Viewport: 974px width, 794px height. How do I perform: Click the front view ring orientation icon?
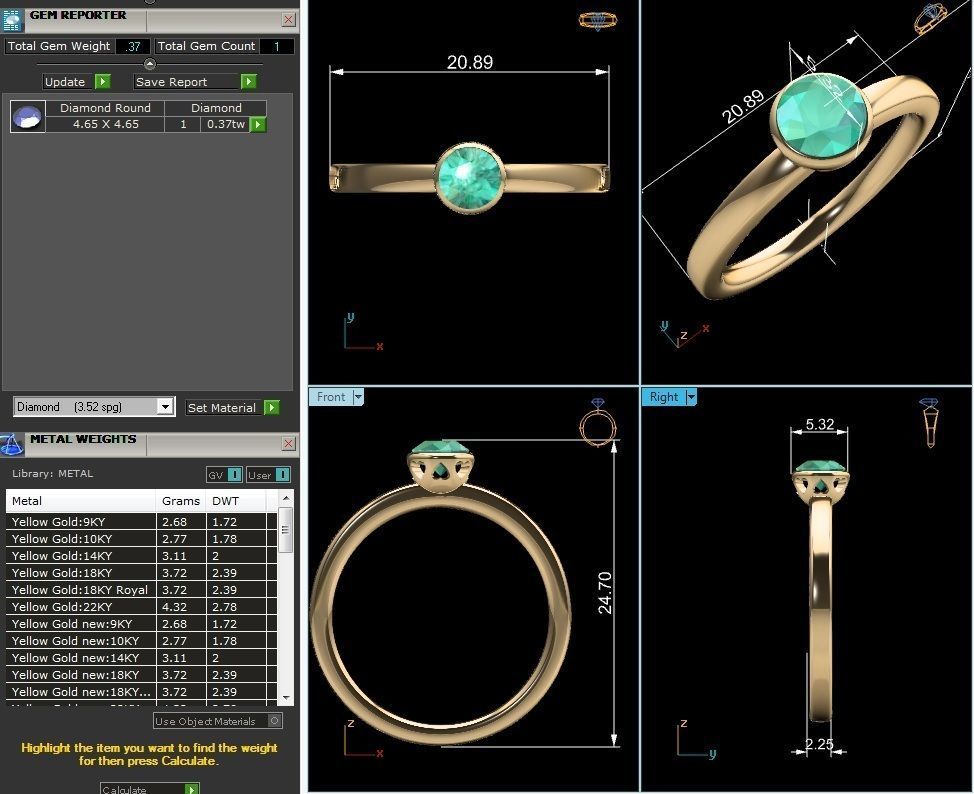click(598, 422)
